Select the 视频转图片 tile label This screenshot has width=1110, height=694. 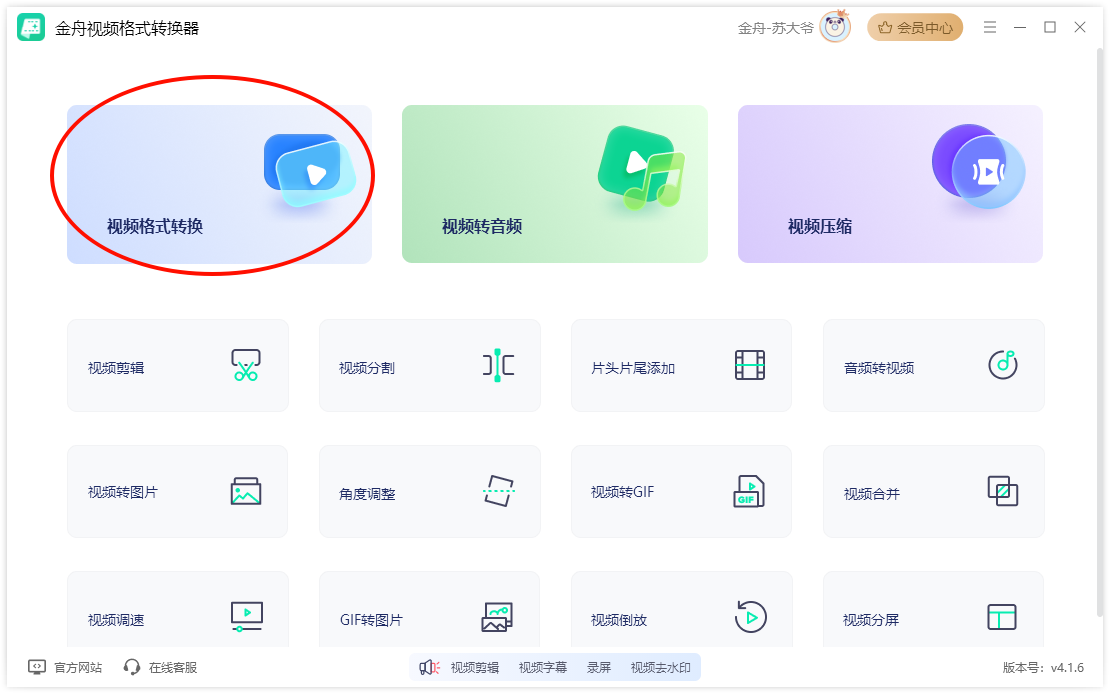[122, 492]
